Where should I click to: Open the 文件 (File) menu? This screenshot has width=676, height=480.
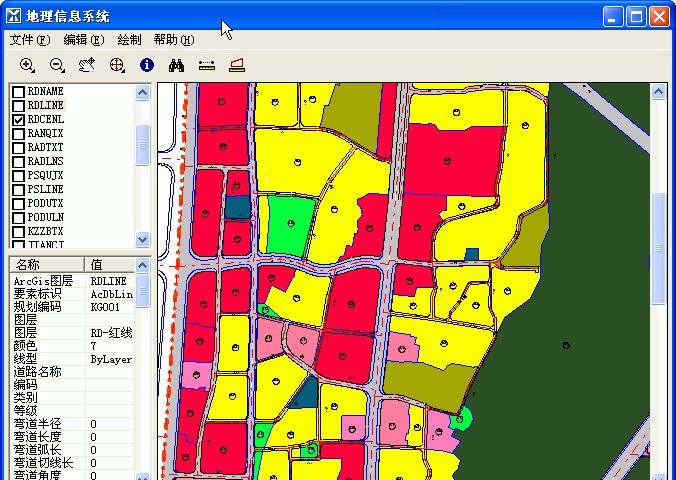(29, 40)
